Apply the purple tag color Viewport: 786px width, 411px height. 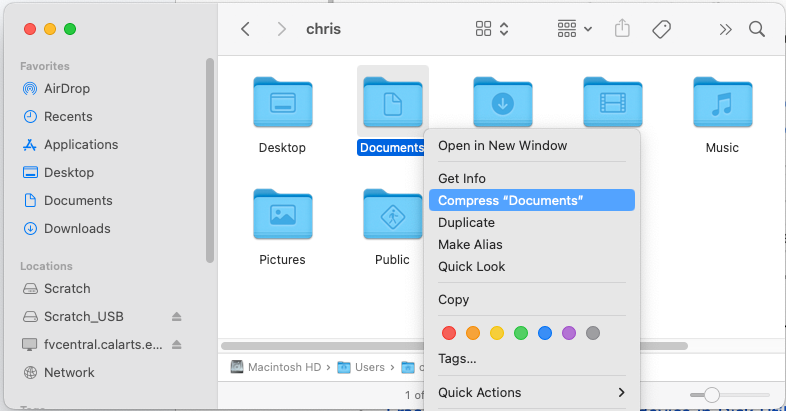point(569,333)
